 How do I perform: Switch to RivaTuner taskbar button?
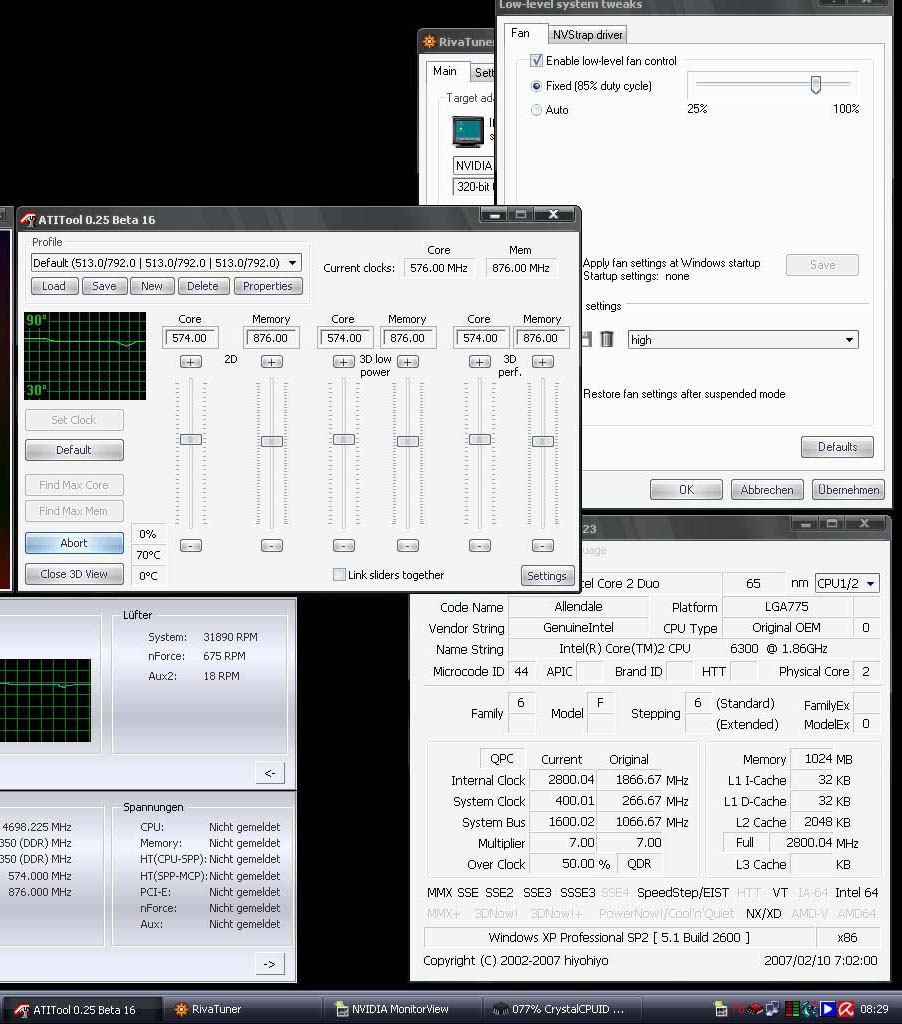point(242,1009)
